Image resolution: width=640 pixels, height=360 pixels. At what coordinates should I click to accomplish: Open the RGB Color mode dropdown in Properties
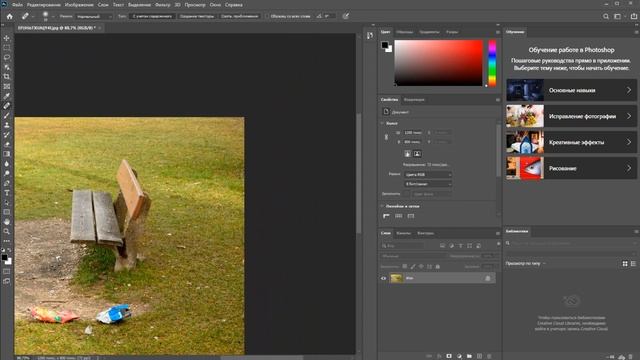click(x=428, y=175)
